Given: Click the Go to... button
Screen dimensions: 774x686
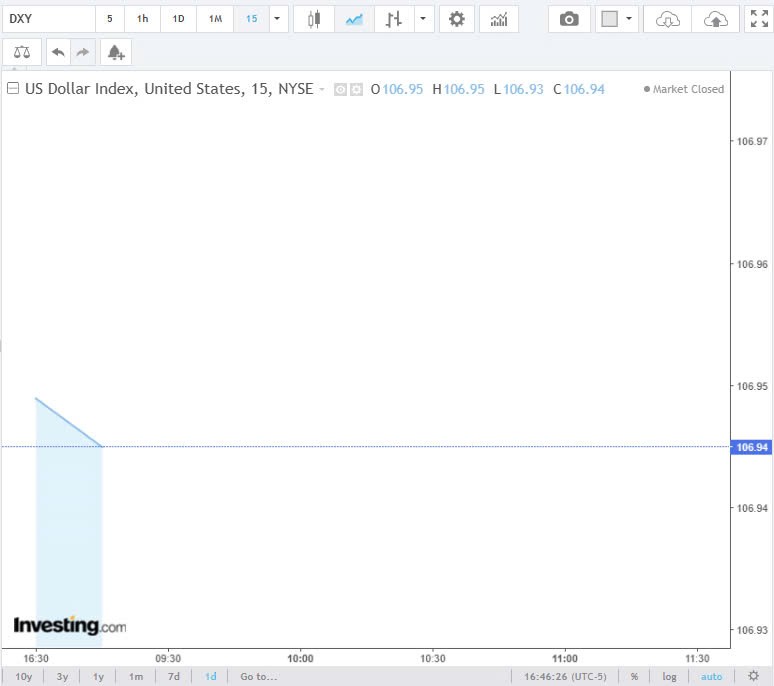Looking at the screenshot, I should (x=258, y=677).
